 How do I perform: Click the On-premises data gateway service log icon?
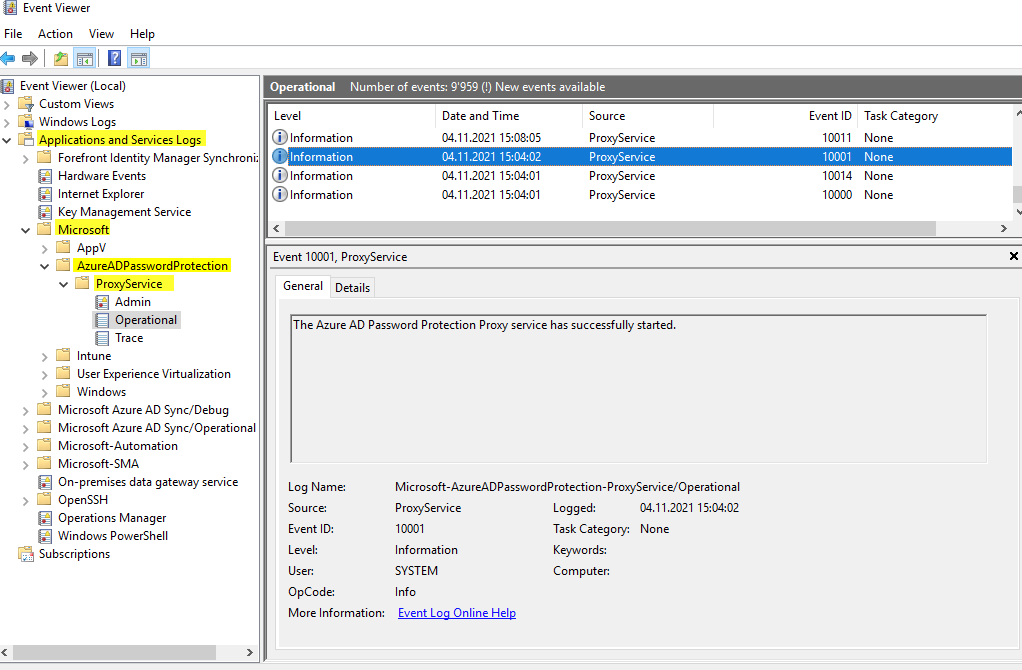(x=45, y=482)
